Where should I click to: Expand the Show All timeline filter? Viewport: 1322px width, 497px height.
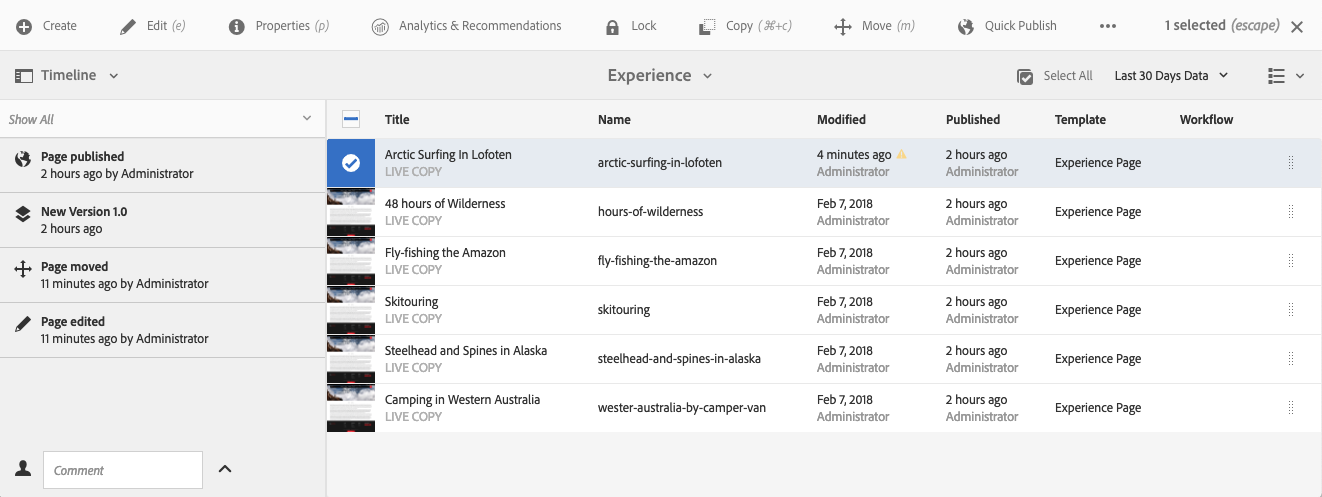162,119
